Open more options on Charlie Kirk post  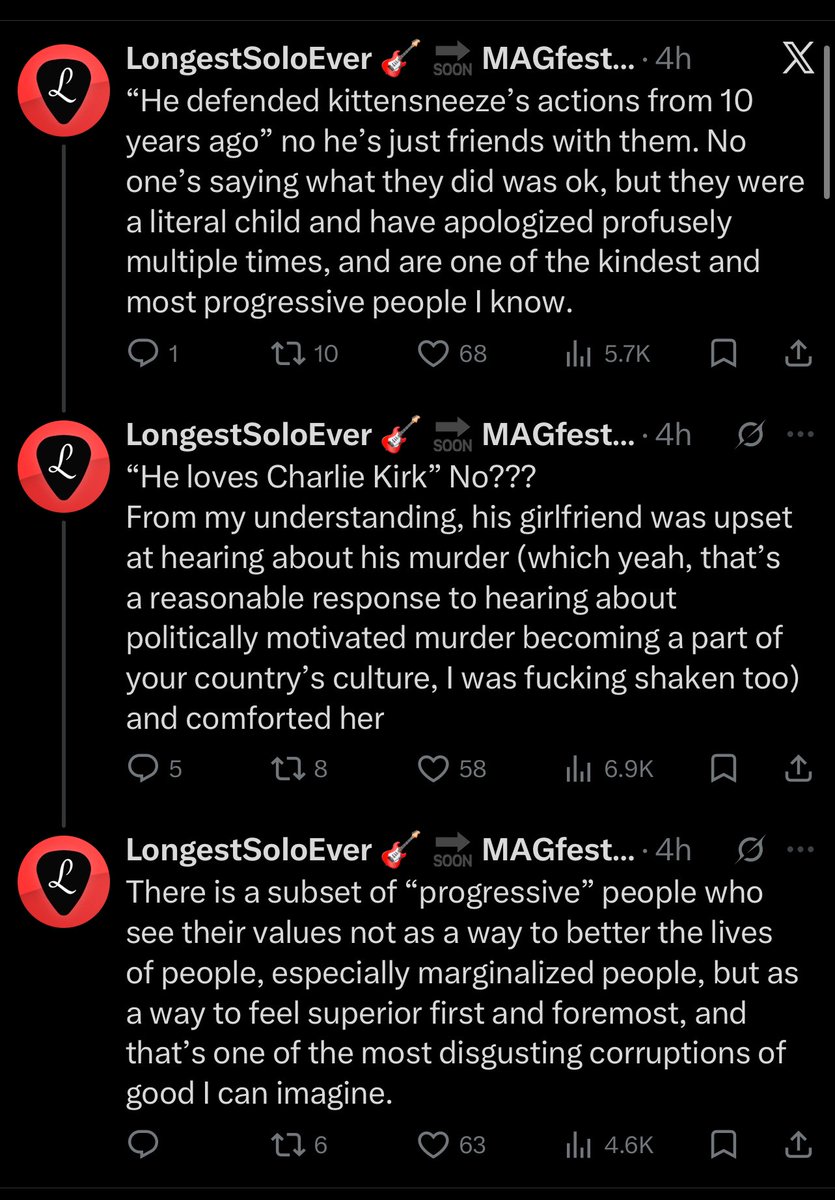click(x=801, y=435)
